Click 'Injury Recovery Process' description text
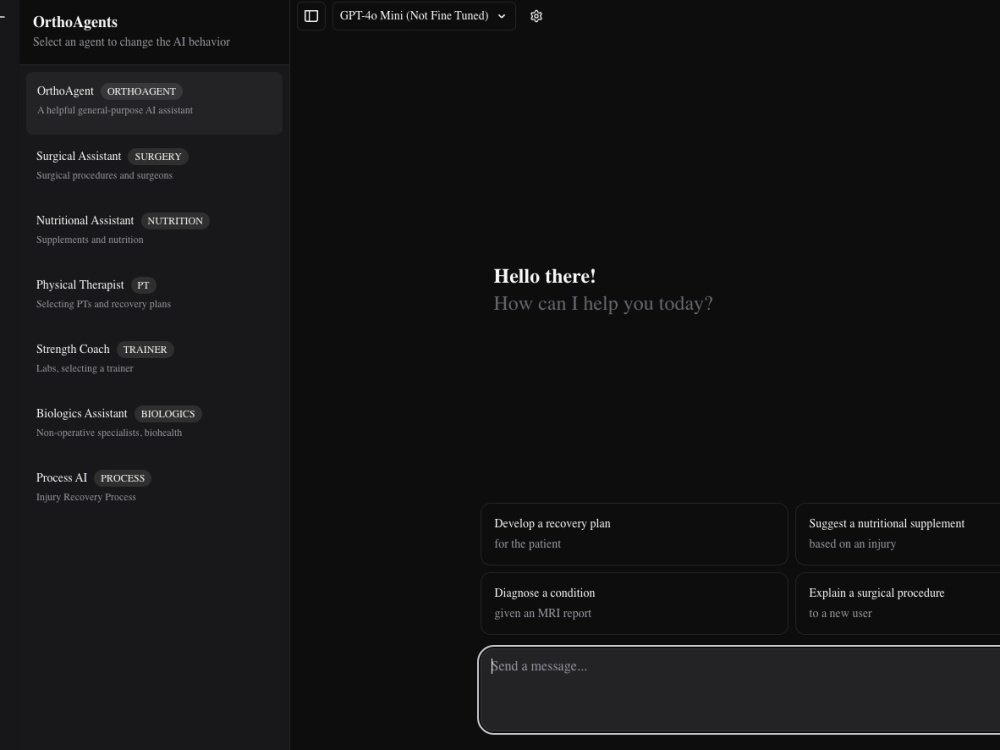The height and width of the screenshot is (750, 1000). (86, 497)
